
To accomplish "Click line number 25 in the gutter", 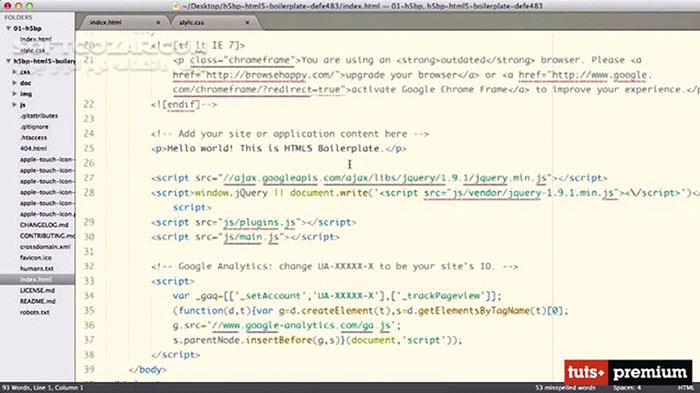I will click(x=89, y=148).
